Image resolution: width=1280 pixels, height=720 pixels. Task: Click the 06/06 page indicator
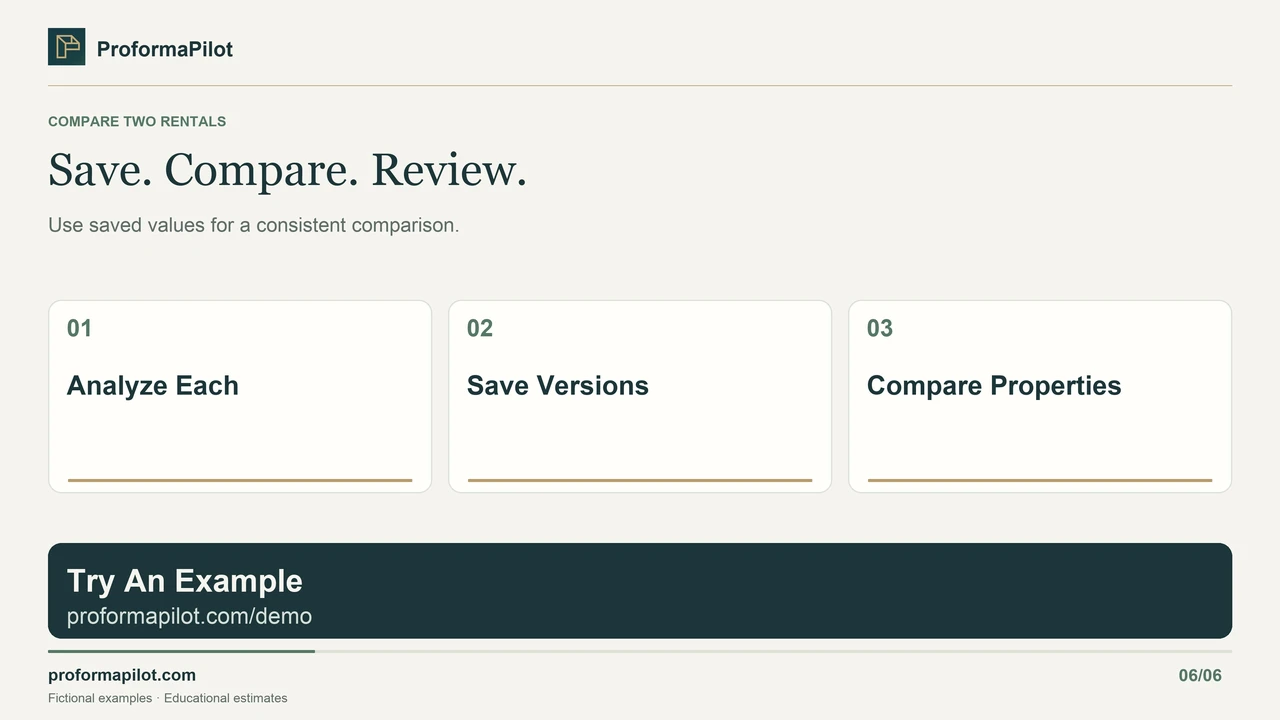click(x=1200, y=675)
